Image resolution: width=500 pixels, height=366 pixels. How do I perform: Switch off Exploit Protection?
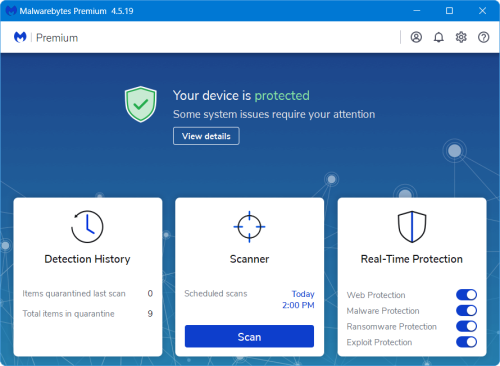point(466,342)
